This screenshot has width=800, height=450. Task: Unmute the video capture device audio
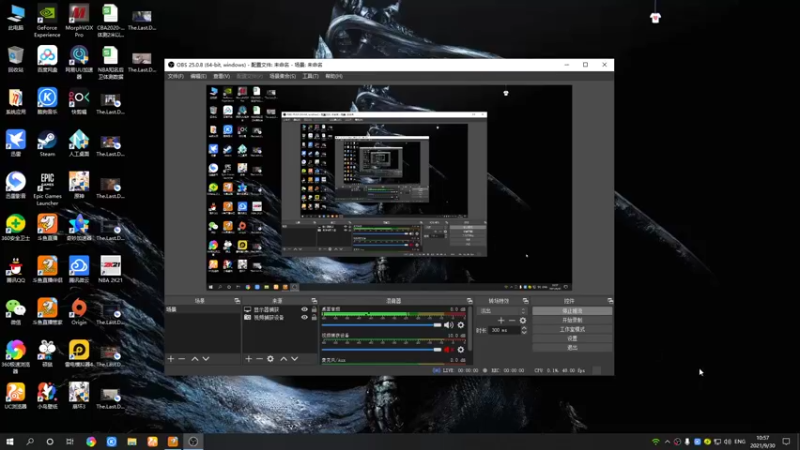(448, 349)
